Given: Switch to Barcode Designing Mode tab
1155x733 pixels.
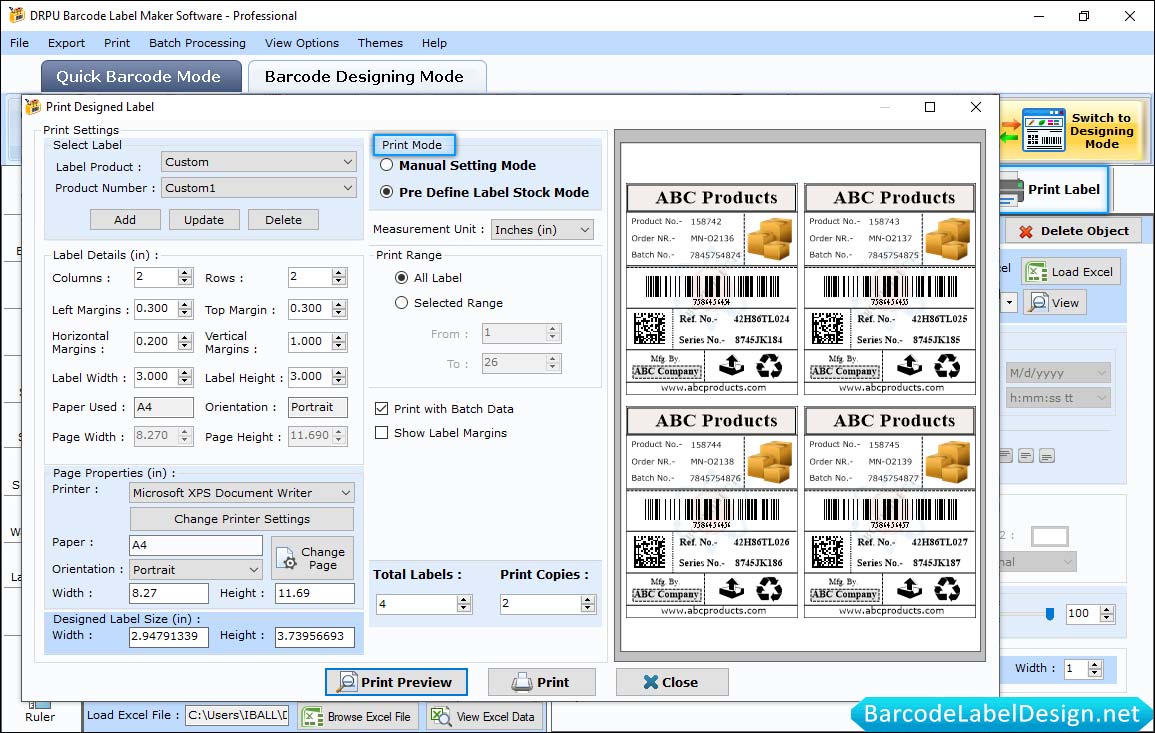Looking at the screenshot, I should click(x=367, y=77).
